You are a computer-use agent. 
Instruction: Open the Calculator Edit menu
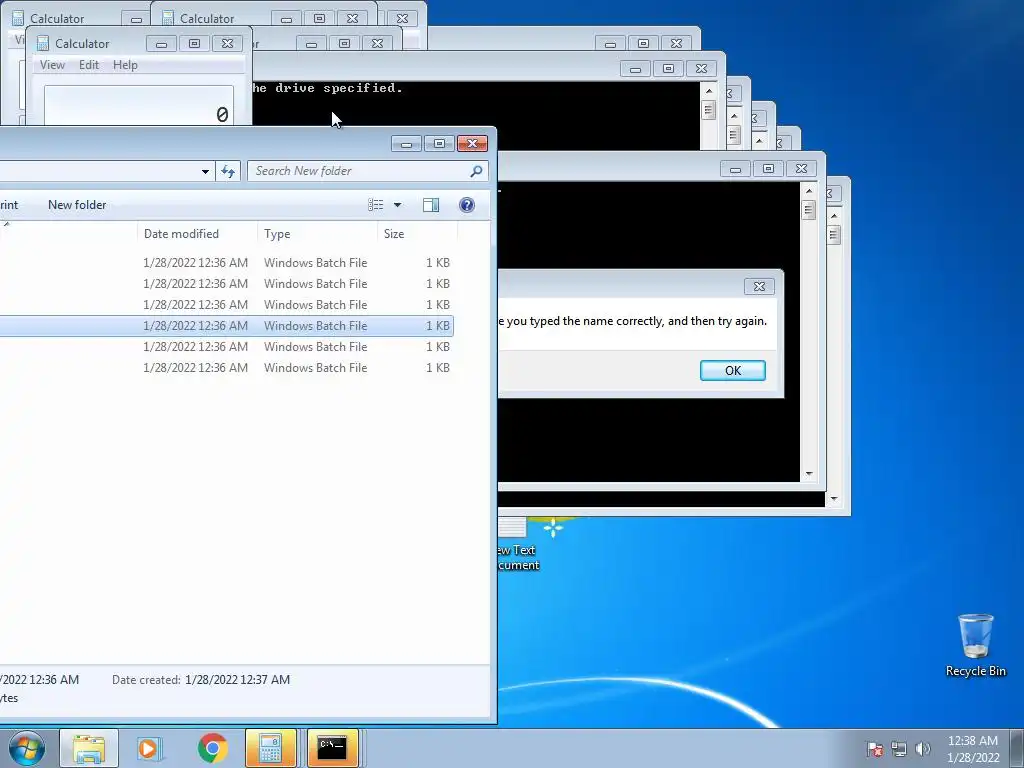pos(89,65)
